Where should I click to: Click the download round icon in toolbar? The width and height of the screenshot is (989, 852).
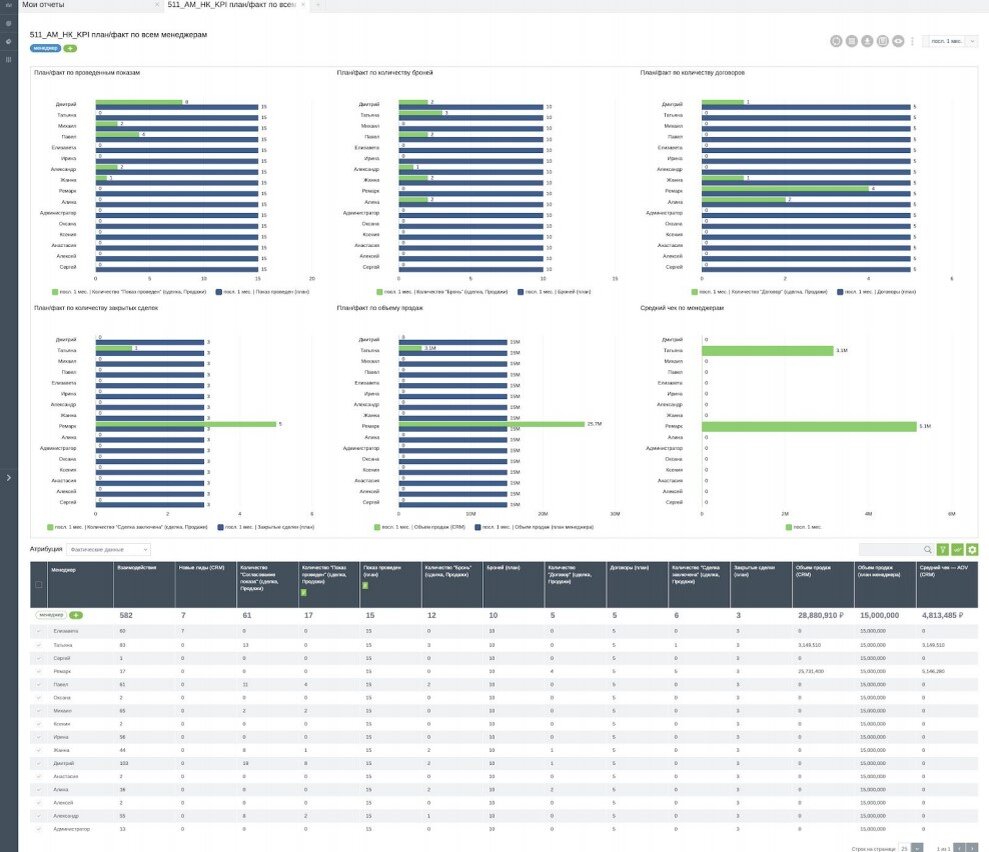coord(867,41)
